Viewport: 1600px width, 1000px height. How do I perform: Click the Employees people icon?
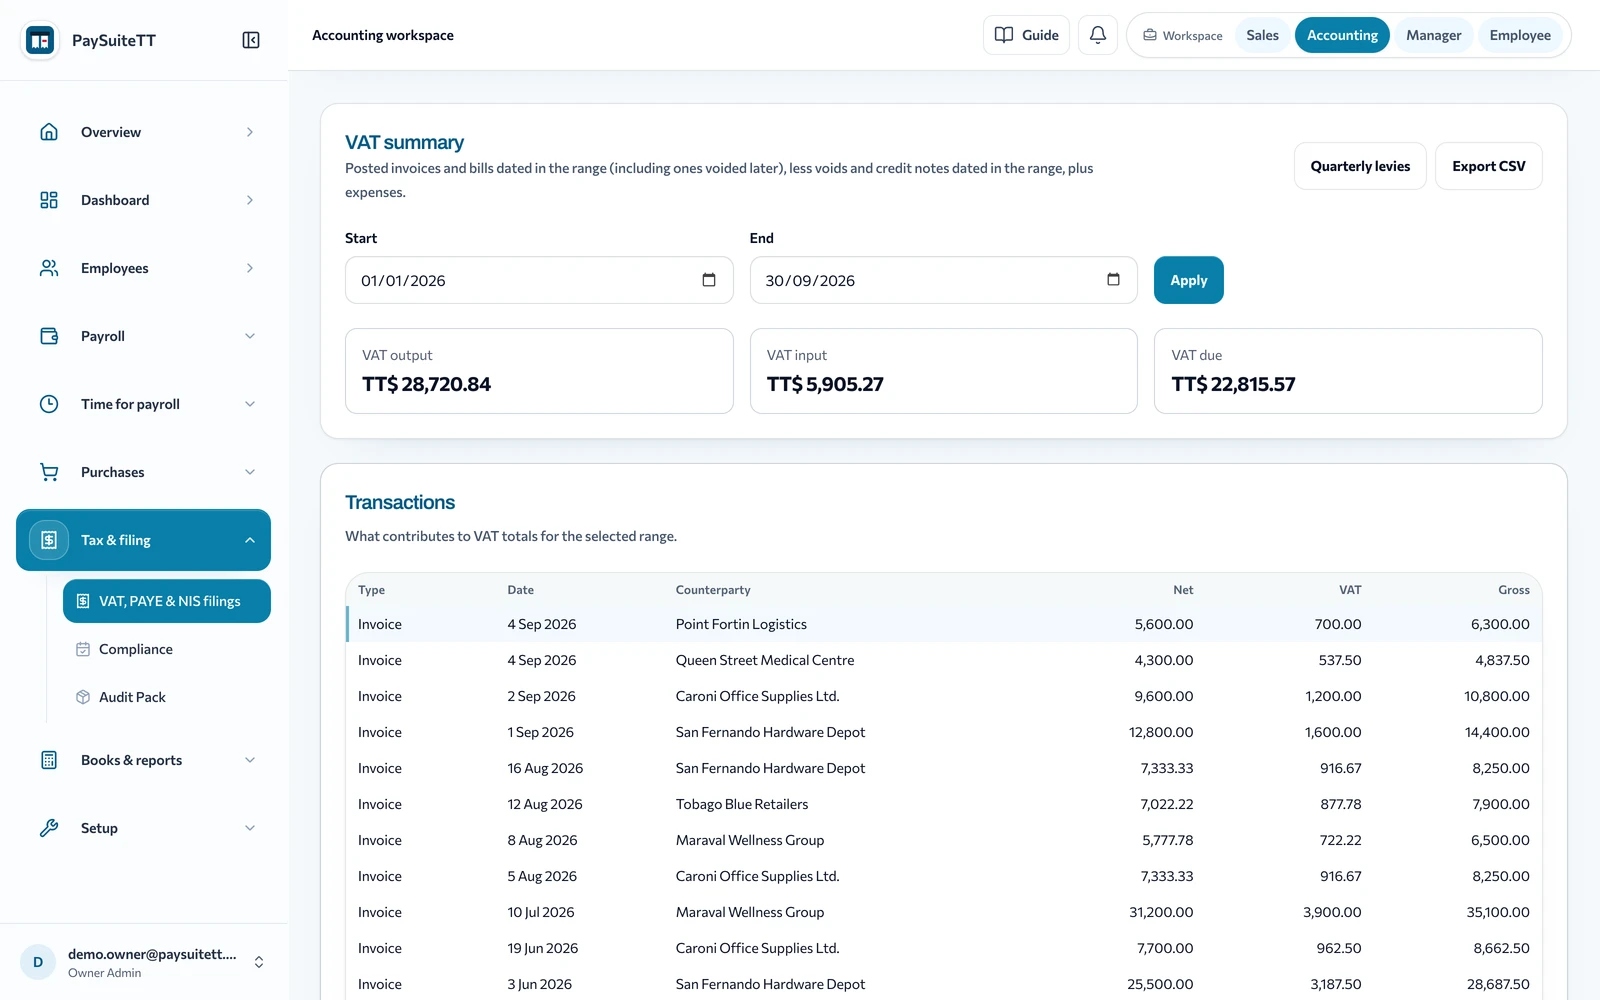tap(49, 268)
